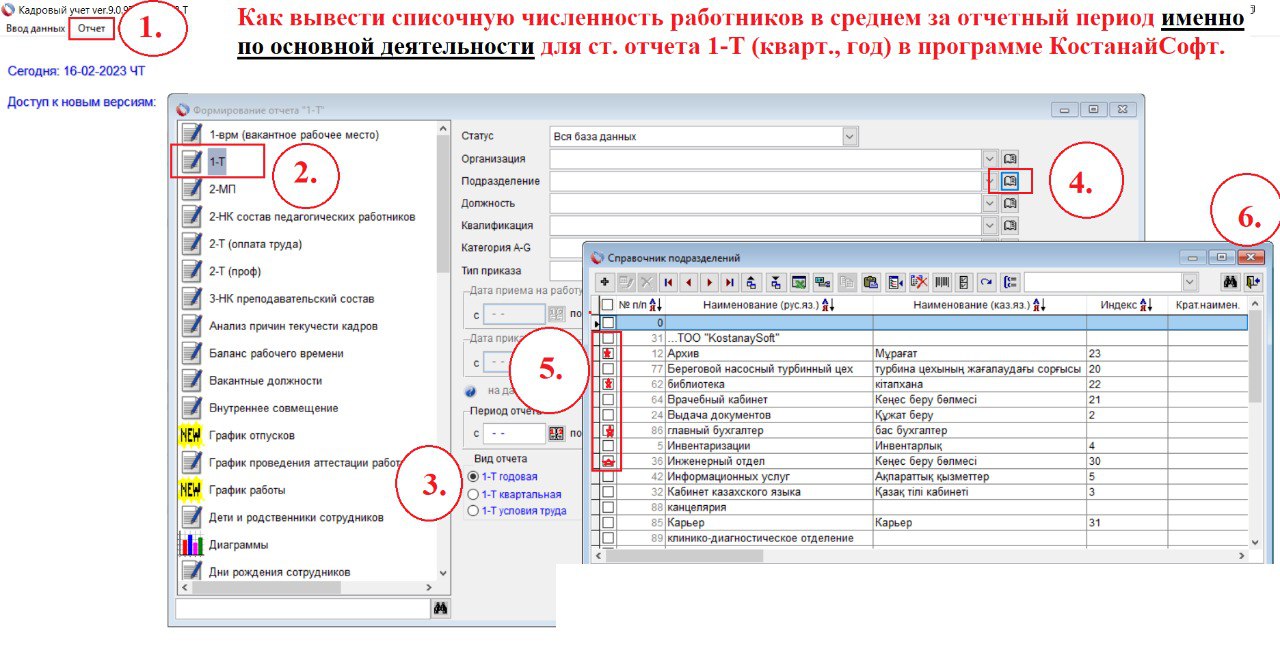Click the binoculars search icon in directory toolbar
Image resolution: width=1280 pixels, height=648 pixels.
pyautogui.click(x=1230, y=282)
